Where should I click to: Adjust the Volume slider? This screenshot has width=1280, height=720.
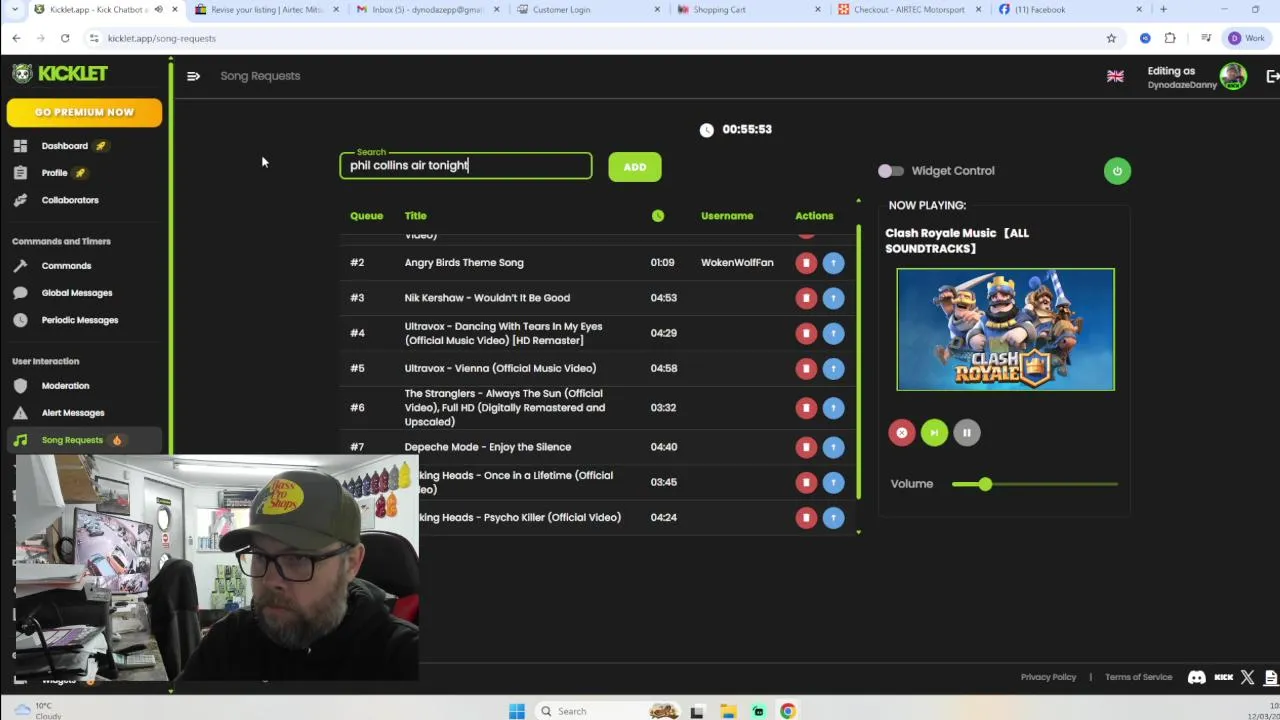[1034, 484]
